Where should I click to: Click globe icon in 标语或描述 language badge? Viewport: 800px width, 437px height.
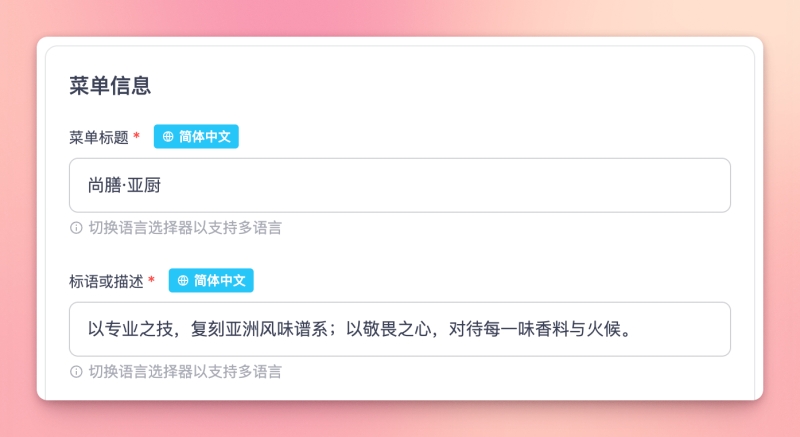tap(183, 281)
